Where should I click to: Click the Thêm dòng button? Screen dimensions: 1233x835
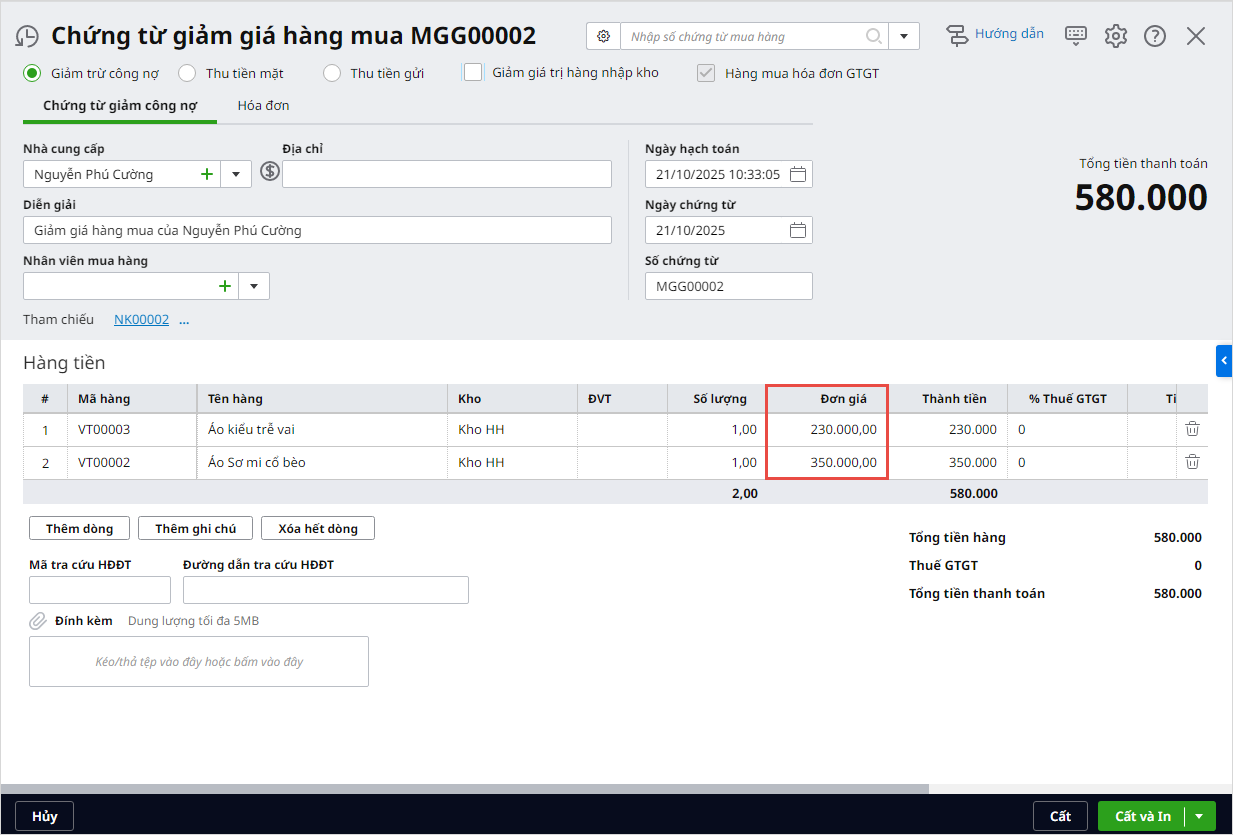[x=80, y=528]
